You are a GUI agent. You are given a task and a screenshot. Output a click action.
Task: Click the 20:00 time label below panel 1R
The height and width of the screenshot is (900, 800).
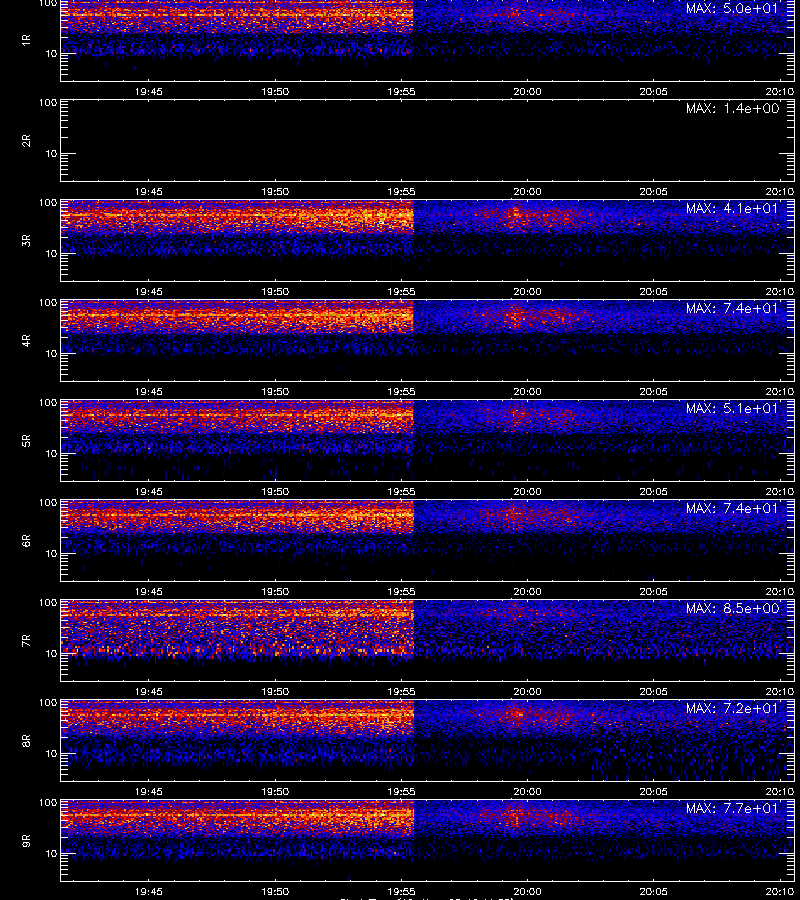(x=527, y=92)
